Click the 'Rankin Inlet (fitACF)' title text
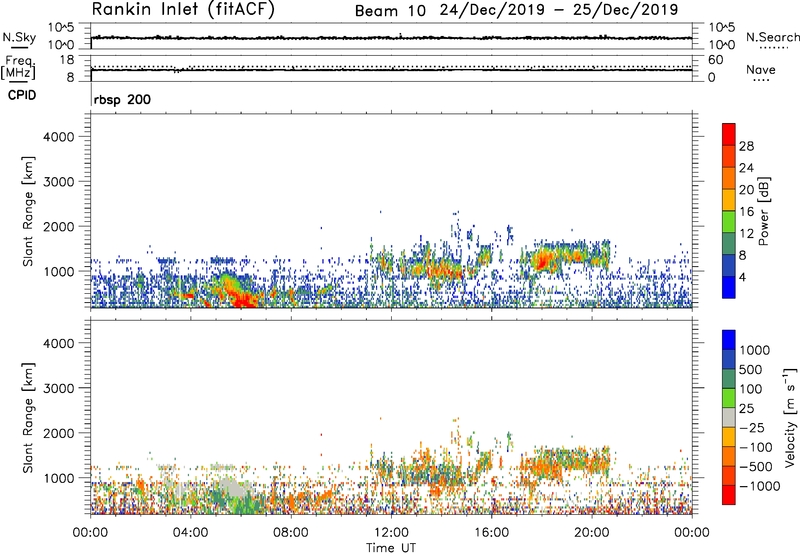Screen dimensions: 800x554 [183, 10]
